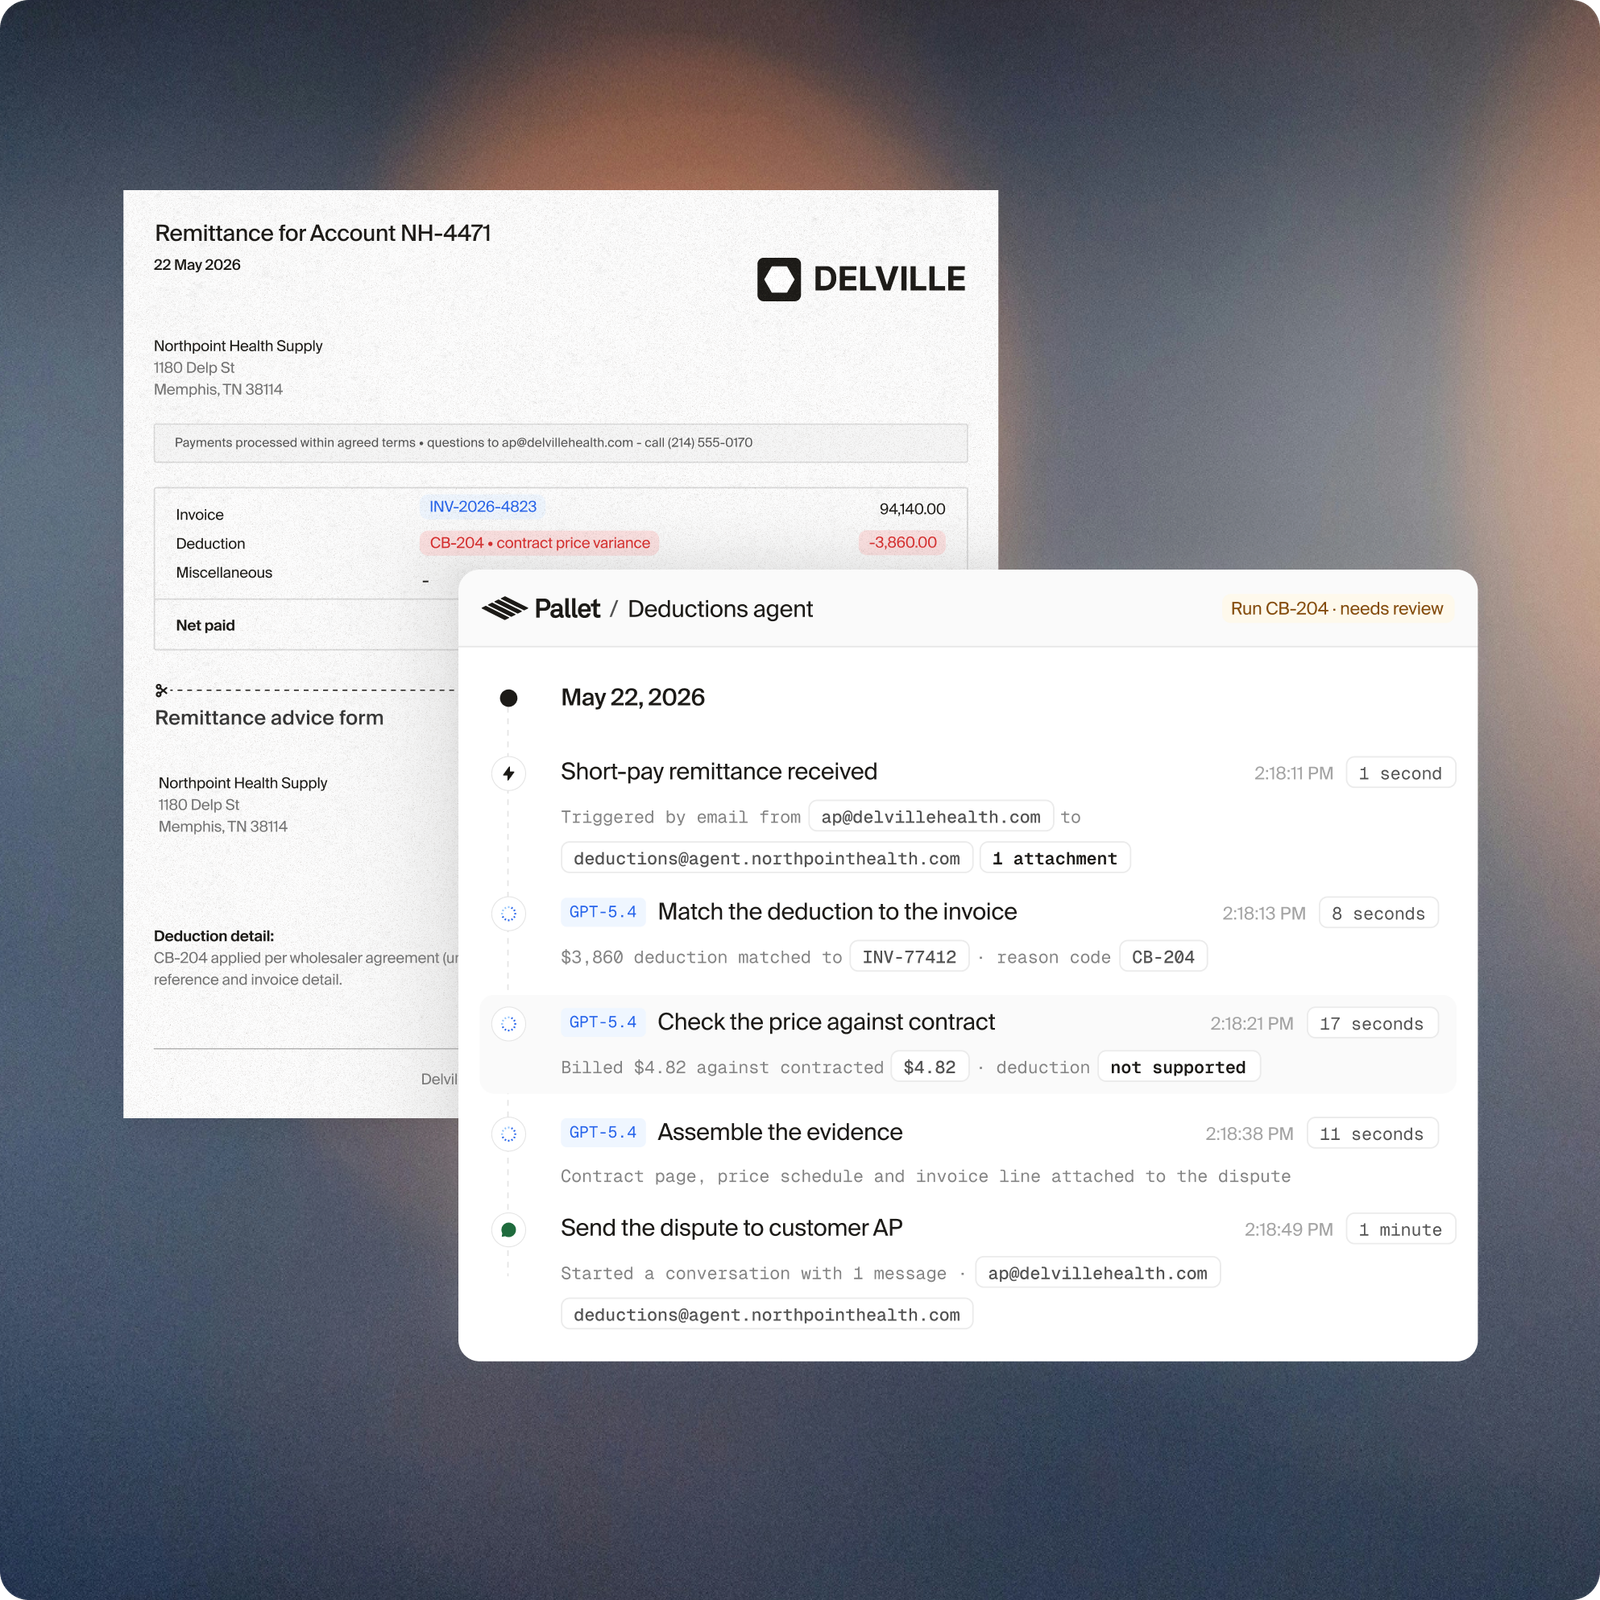Image resolution: width=1600 pixels, height=1600 pixels.
Task: Click the 2:18:21 PM timestamp
Action: (x=1252, y=1023)
